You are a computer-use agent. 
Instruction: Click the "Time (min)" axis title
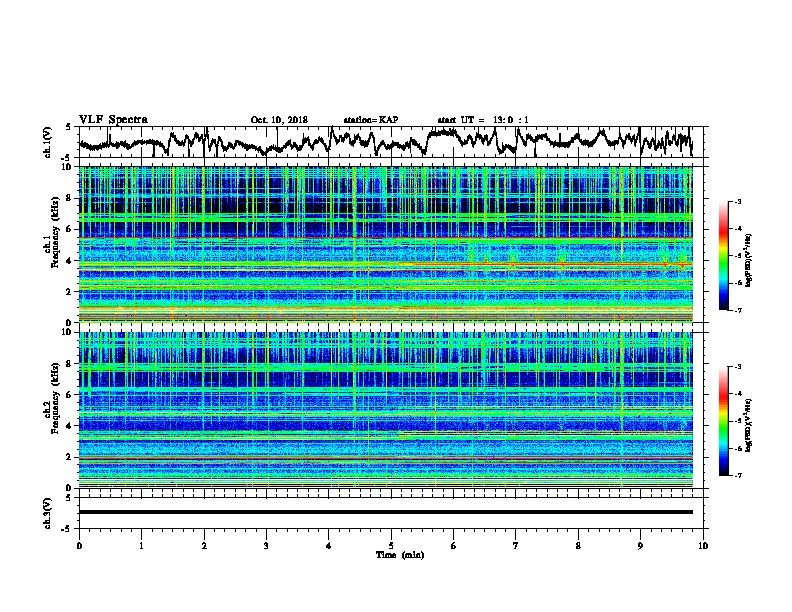click(400, 555)
